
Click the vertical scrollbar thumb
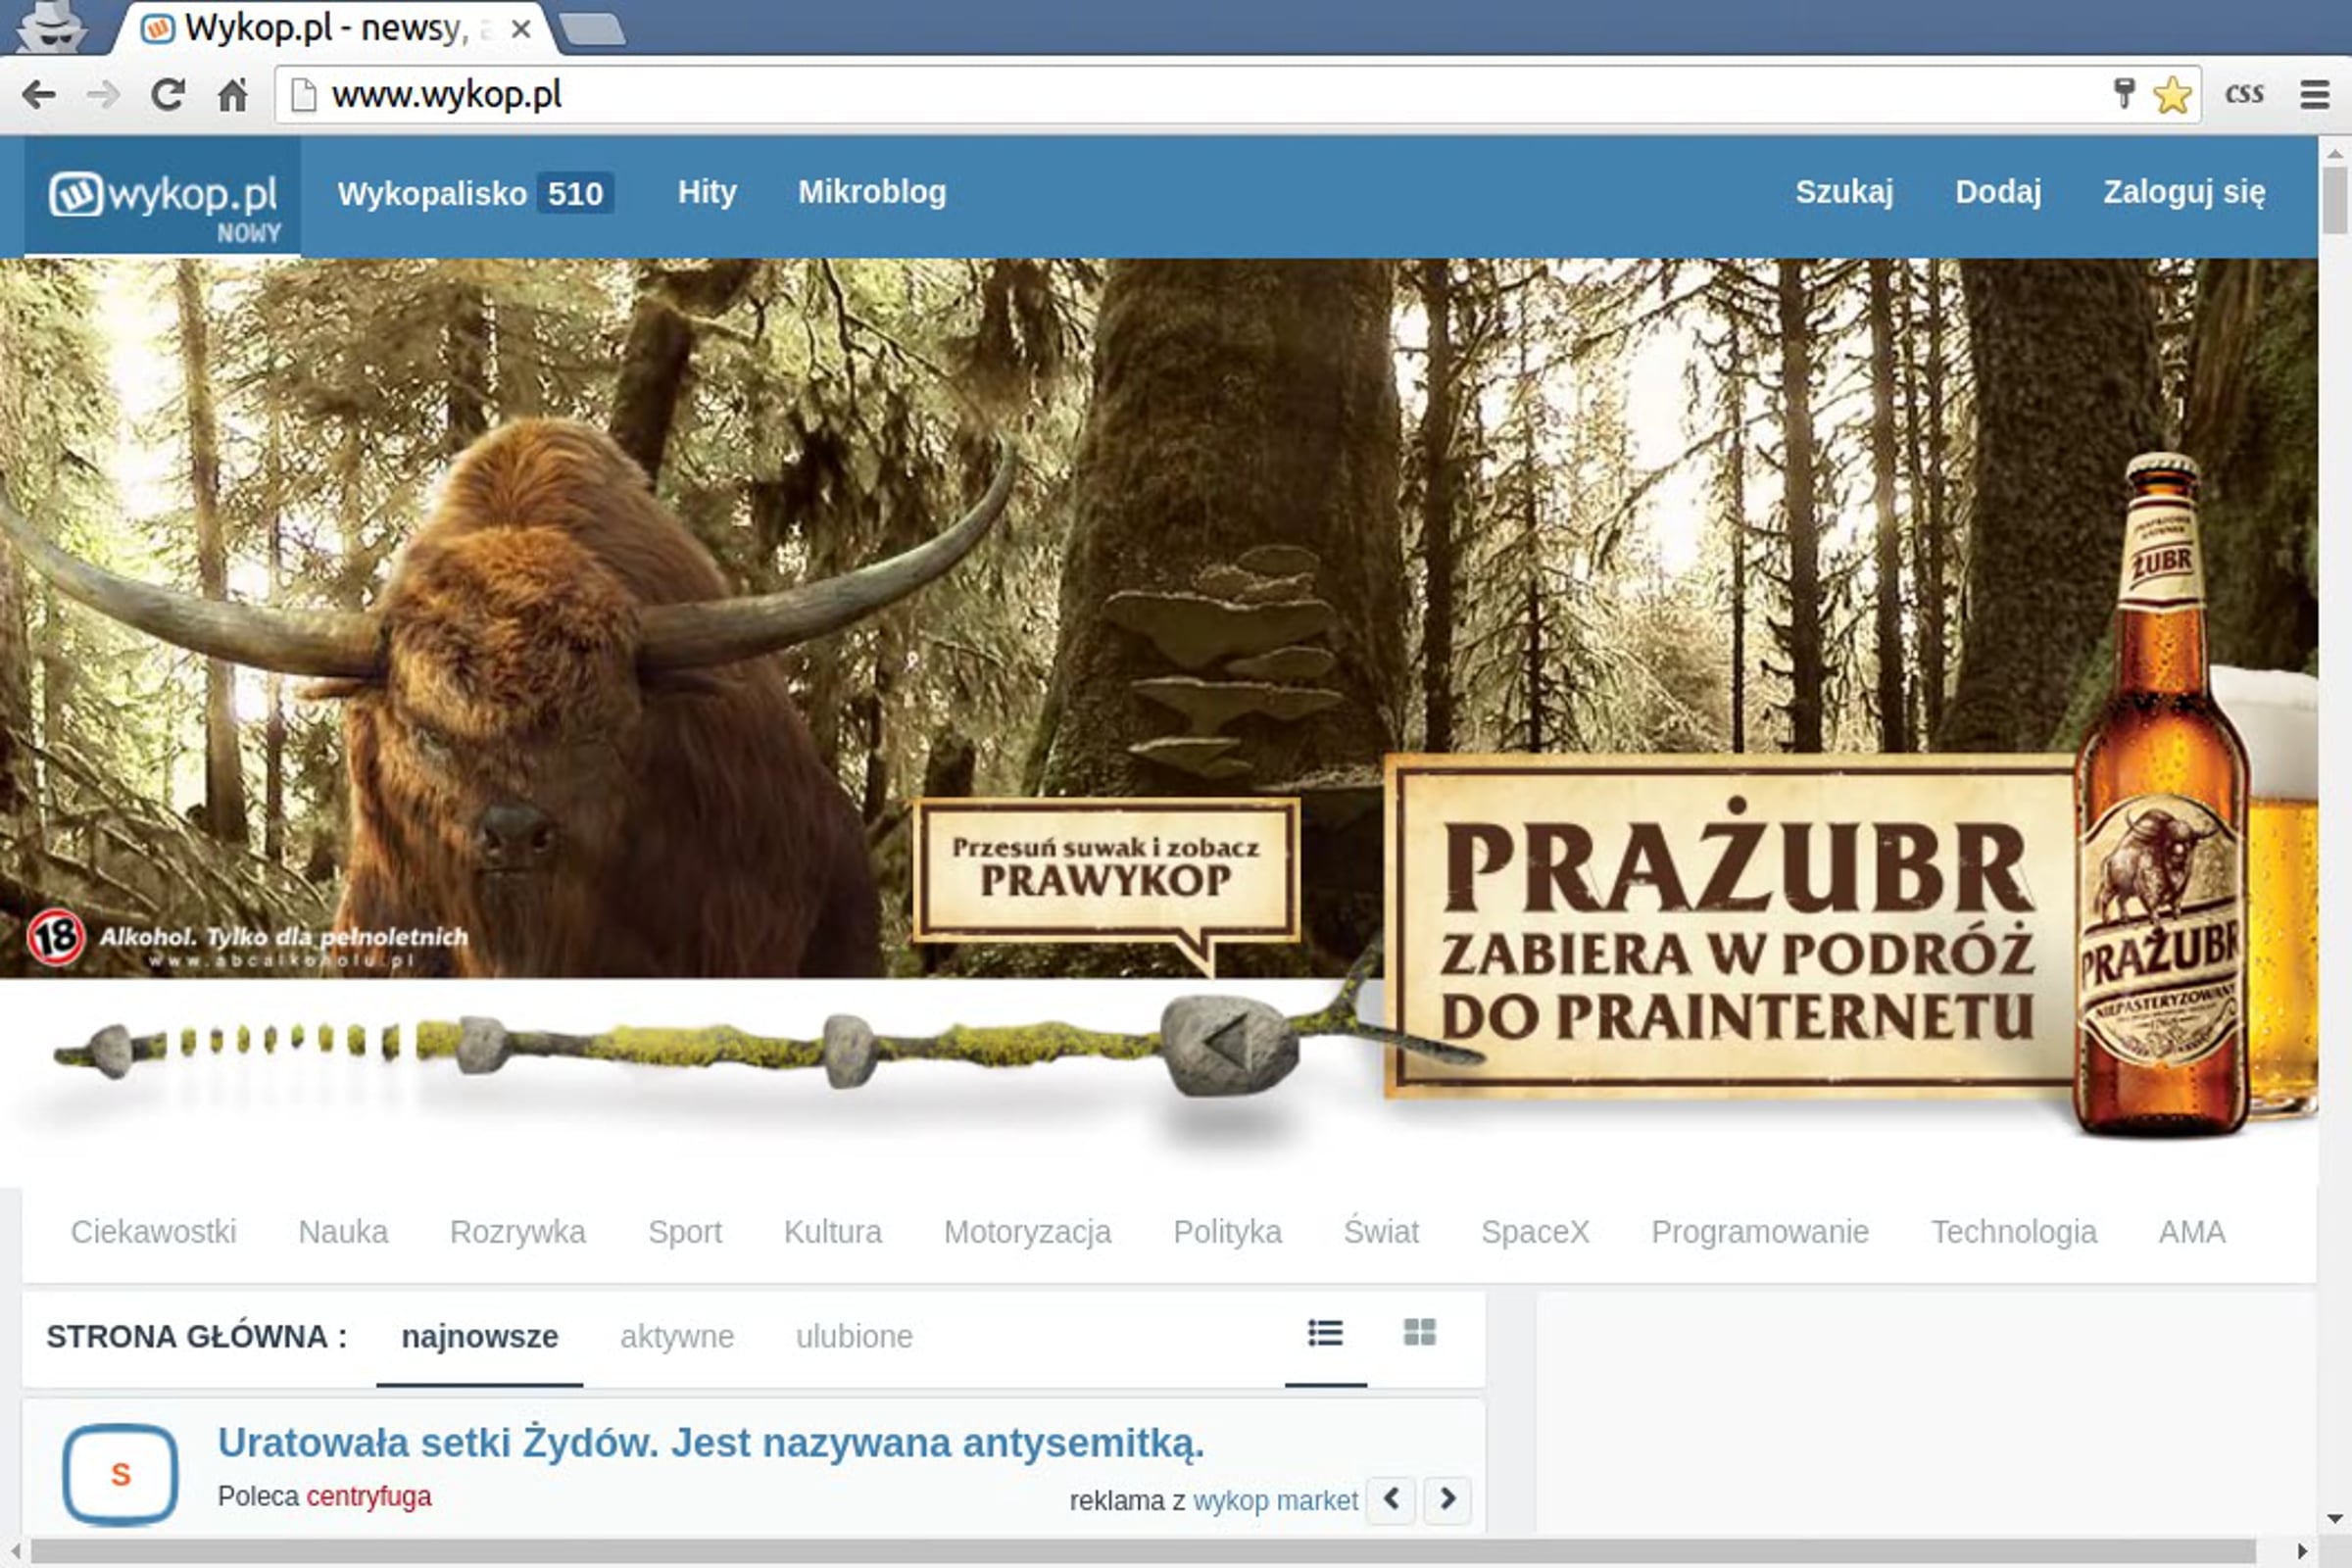pyautogui.click(x=2335, y=200)
